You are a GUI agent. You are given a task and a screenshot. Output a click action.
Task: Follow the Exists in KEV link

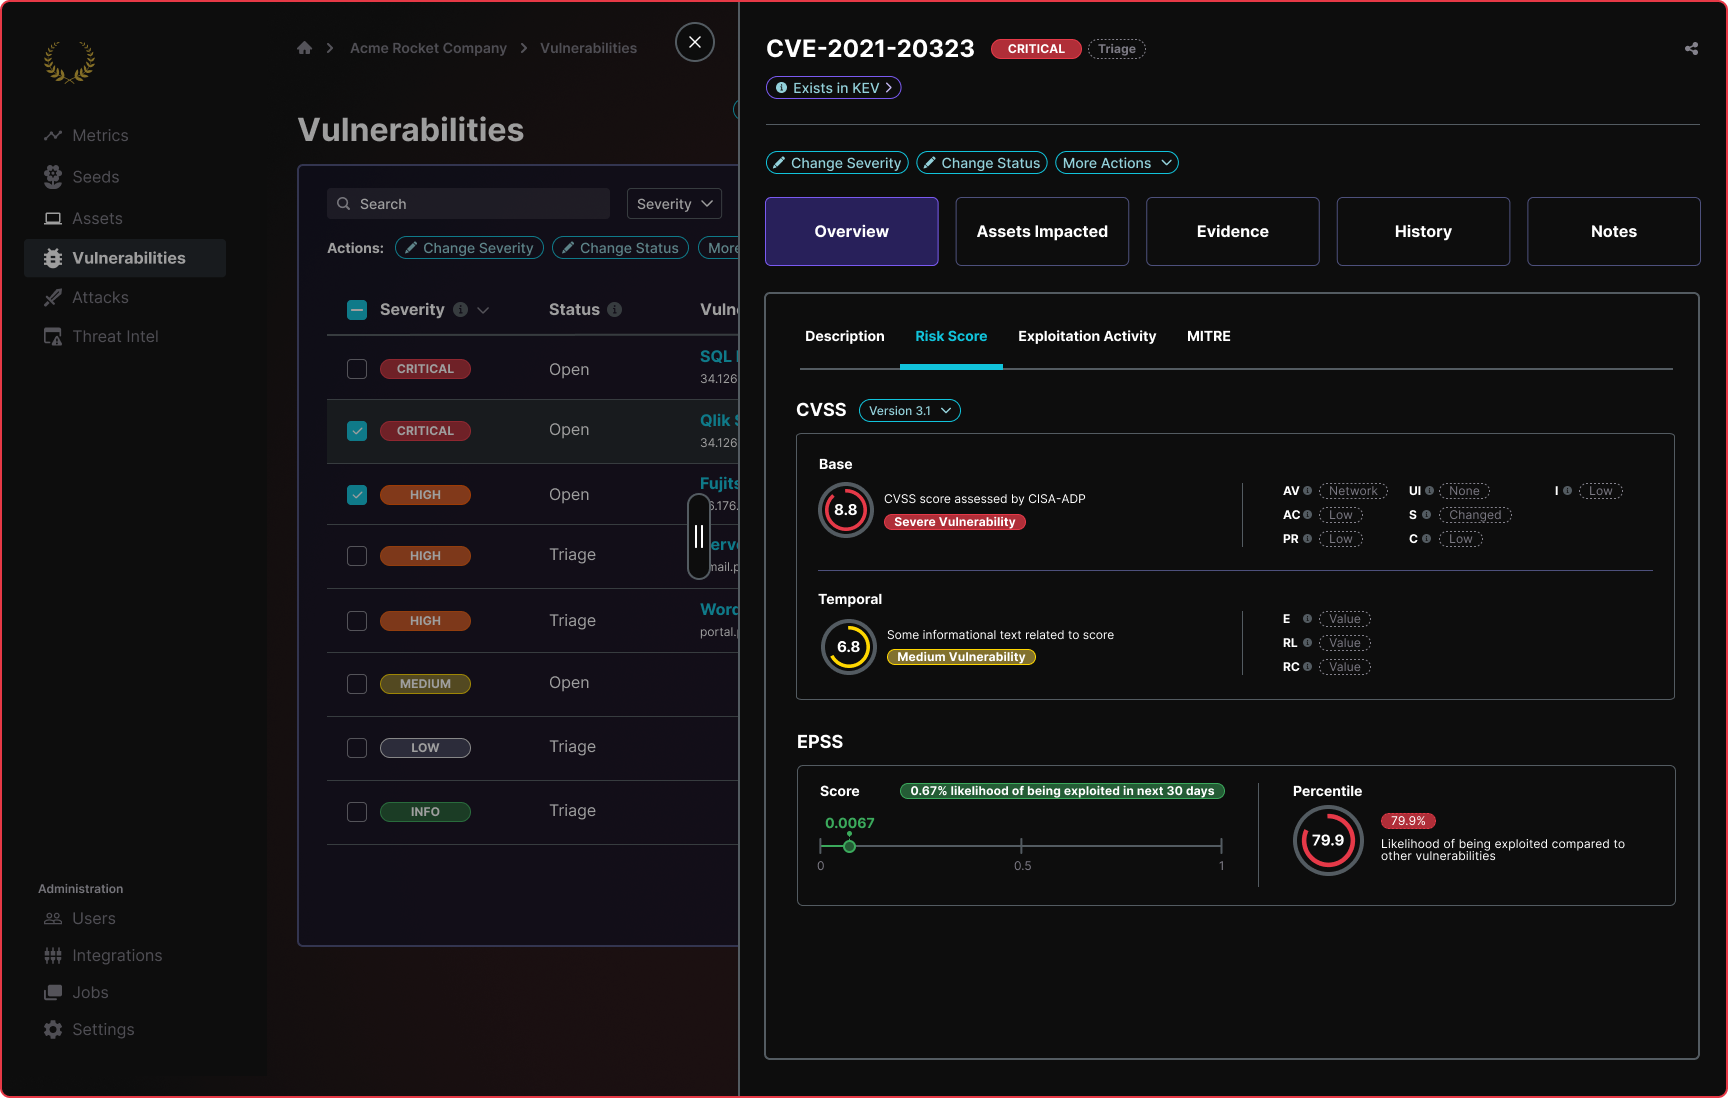833,87
